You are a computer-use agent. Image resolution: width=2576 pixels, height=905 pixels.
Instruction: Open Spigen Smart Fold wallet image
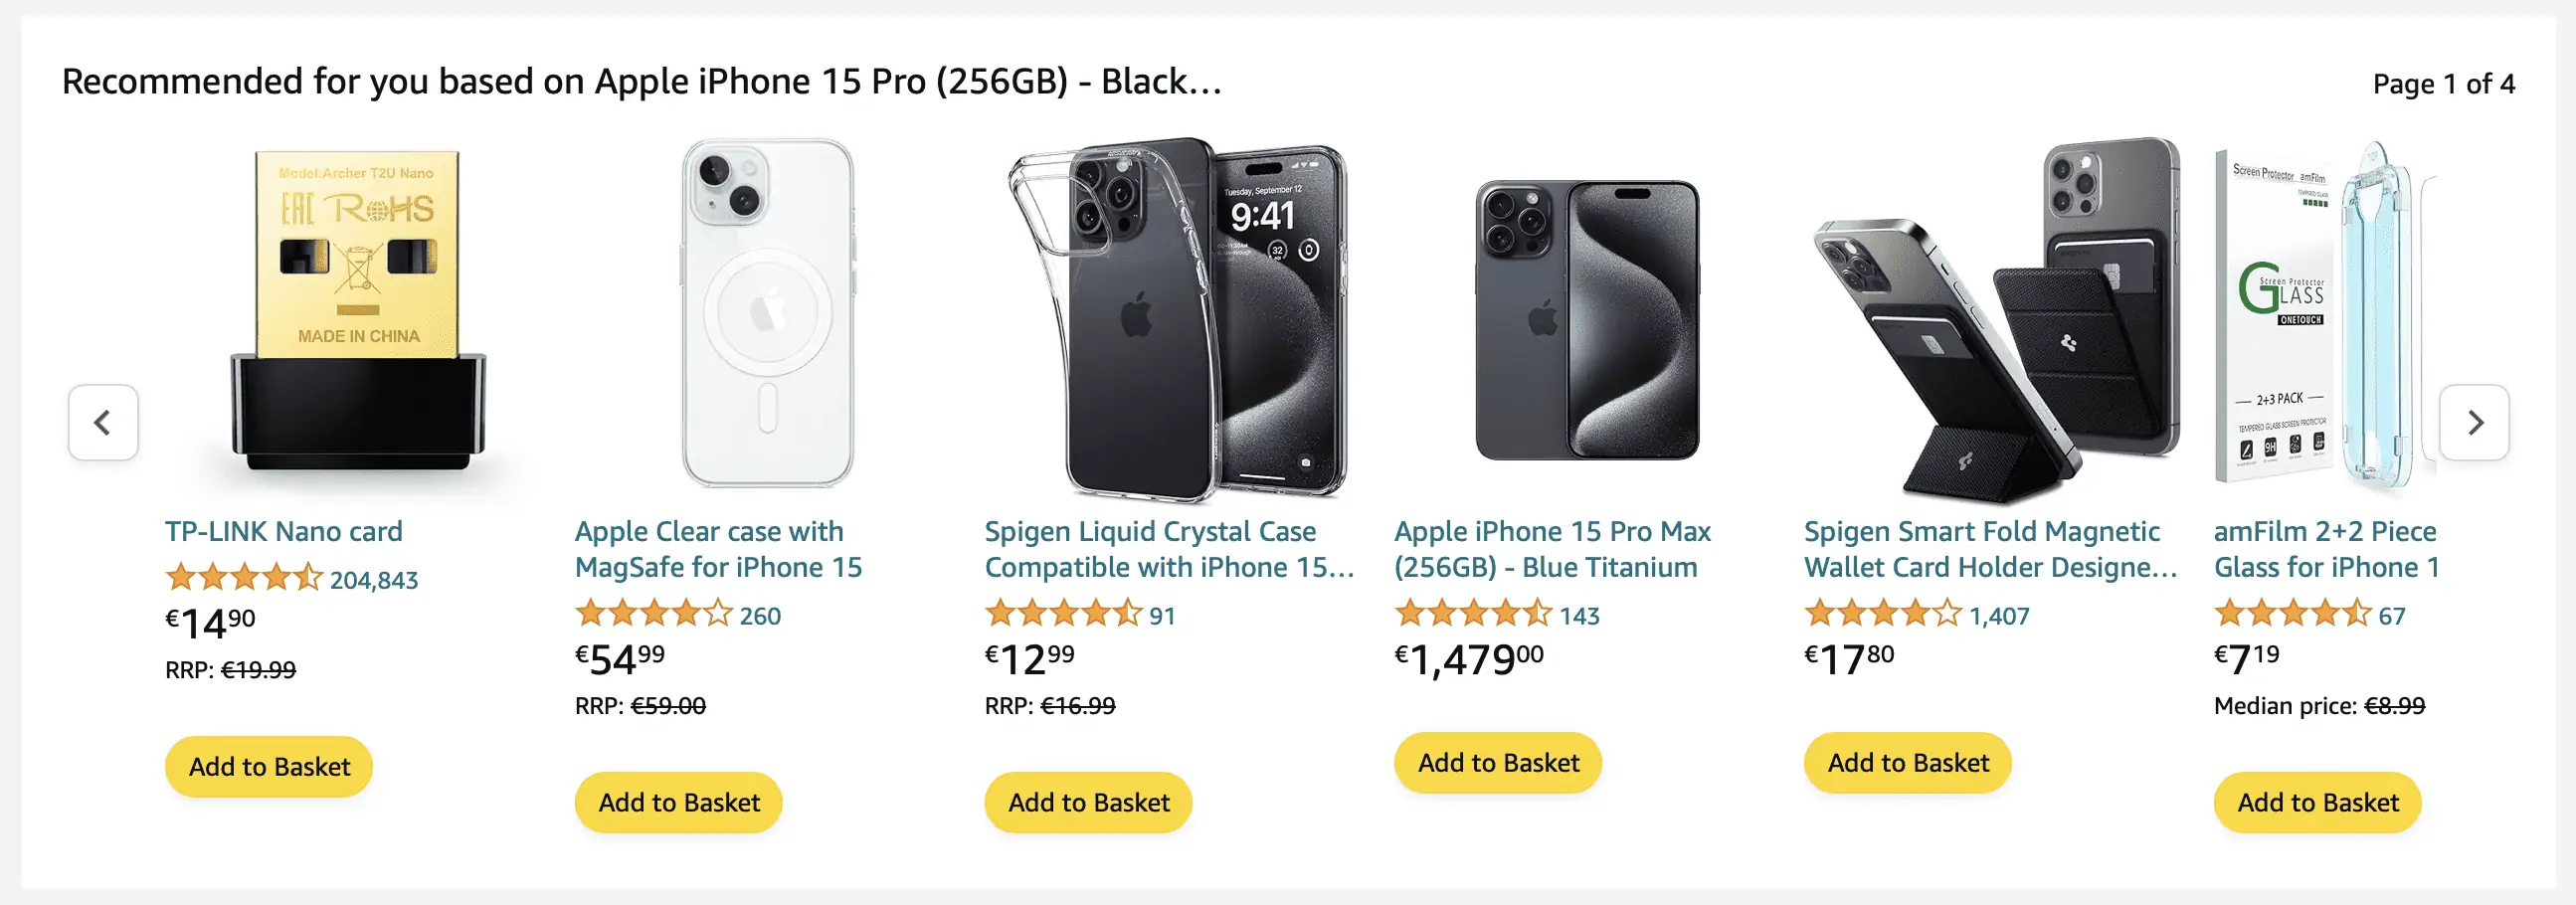point(1996,318)
